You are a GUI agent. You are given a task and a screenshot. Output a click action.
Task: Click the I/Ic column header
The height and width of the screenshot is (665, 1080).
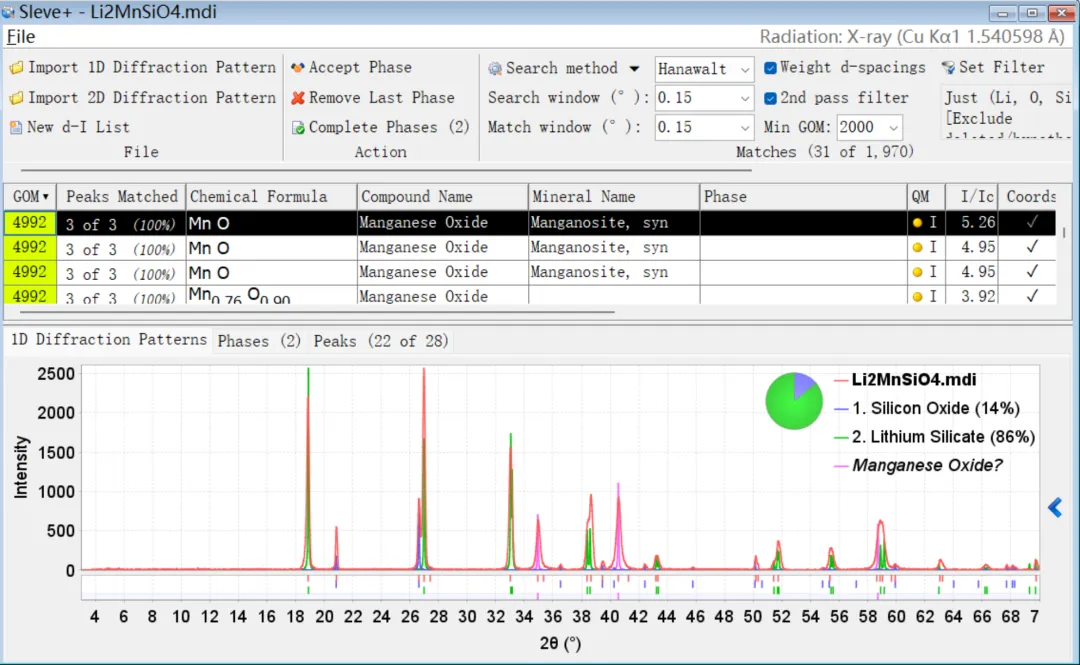[x=972, y=196]
